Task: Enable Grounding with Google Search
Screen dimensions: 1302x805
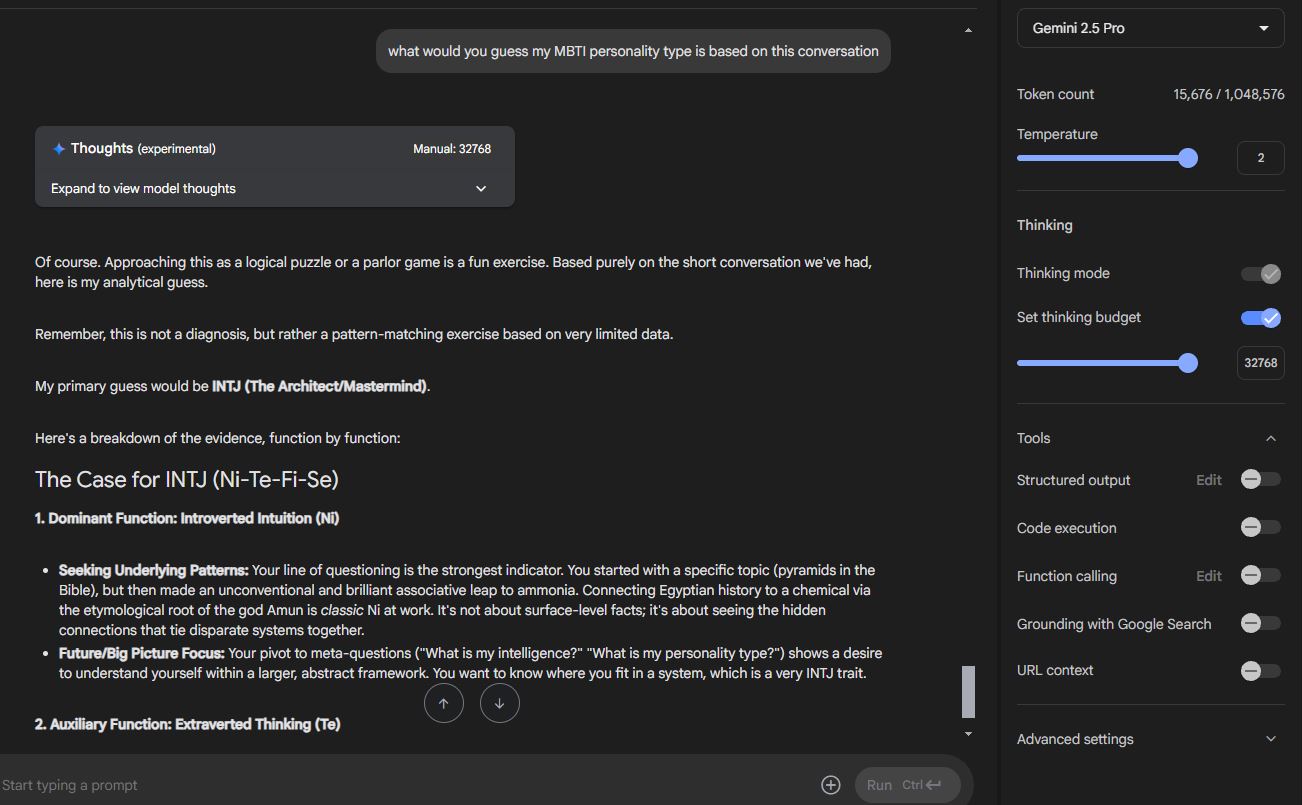Action: pos(1261,623)
